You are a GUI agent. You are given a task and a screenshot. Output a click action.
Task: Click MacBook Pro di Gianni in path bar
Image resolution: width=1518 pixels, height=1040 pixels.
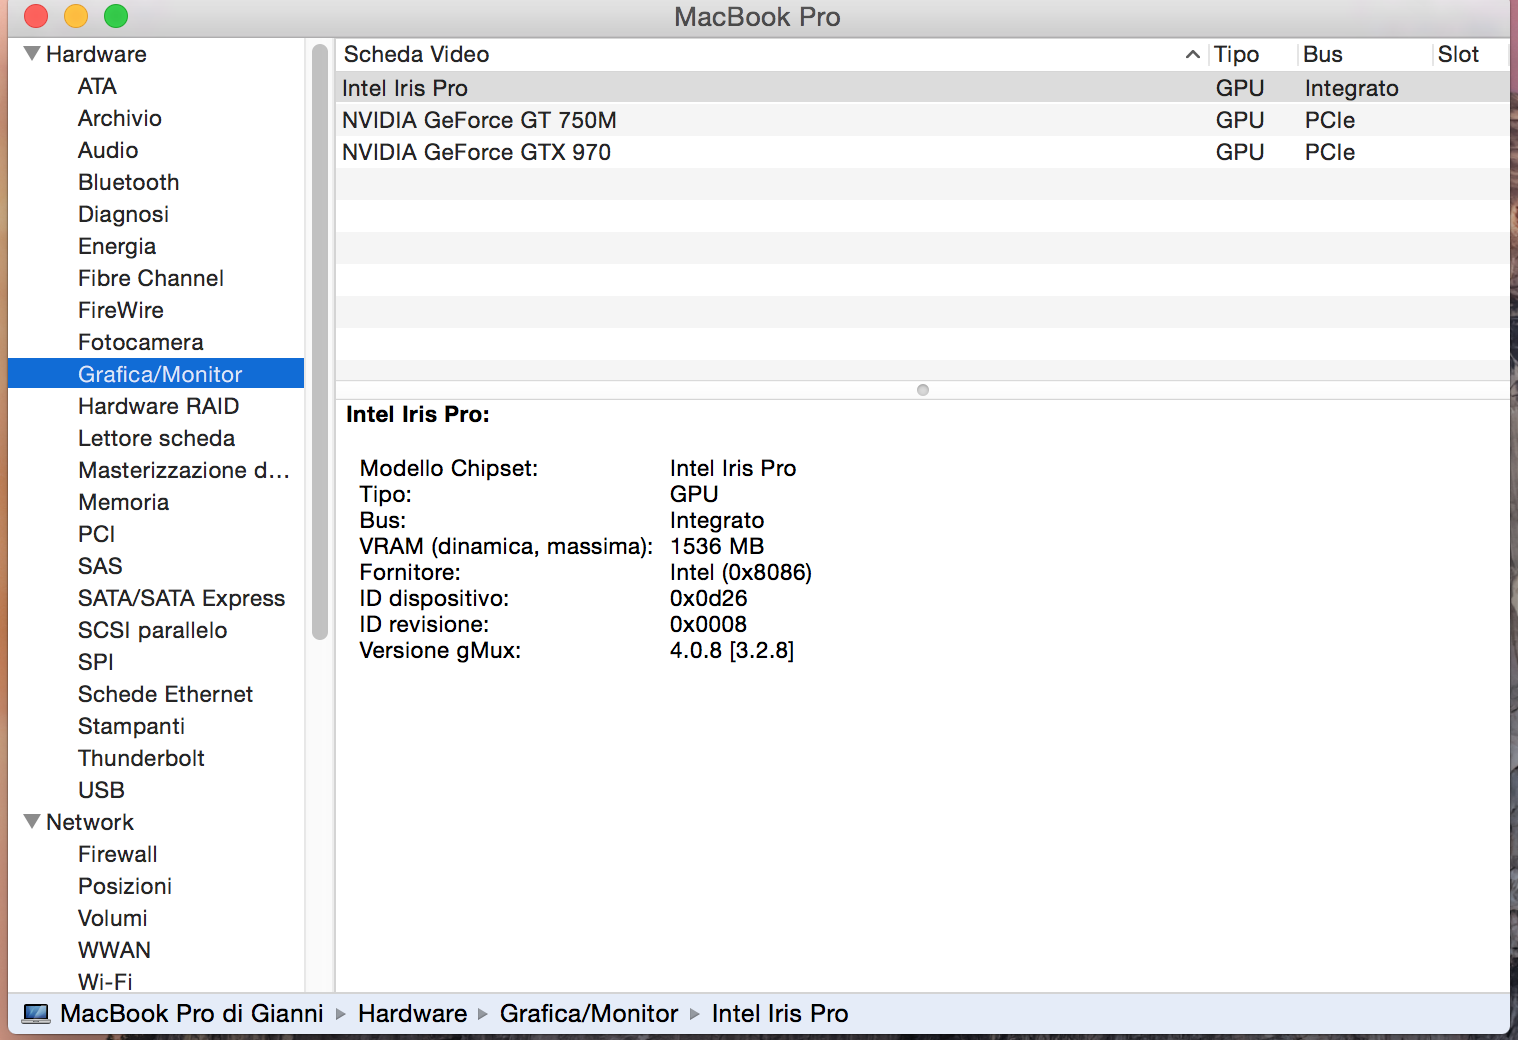tap(192, 1013)
